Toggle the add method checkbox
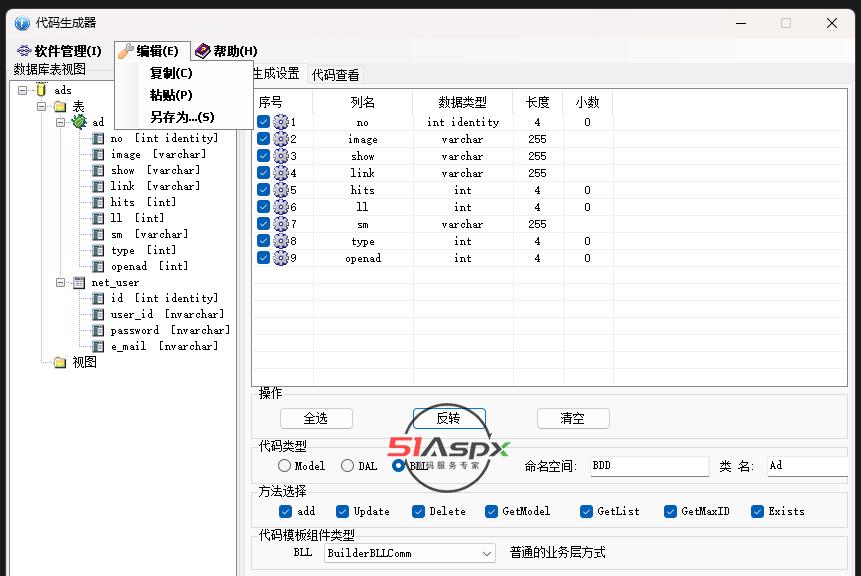861x576 pixels. point(286,511)
